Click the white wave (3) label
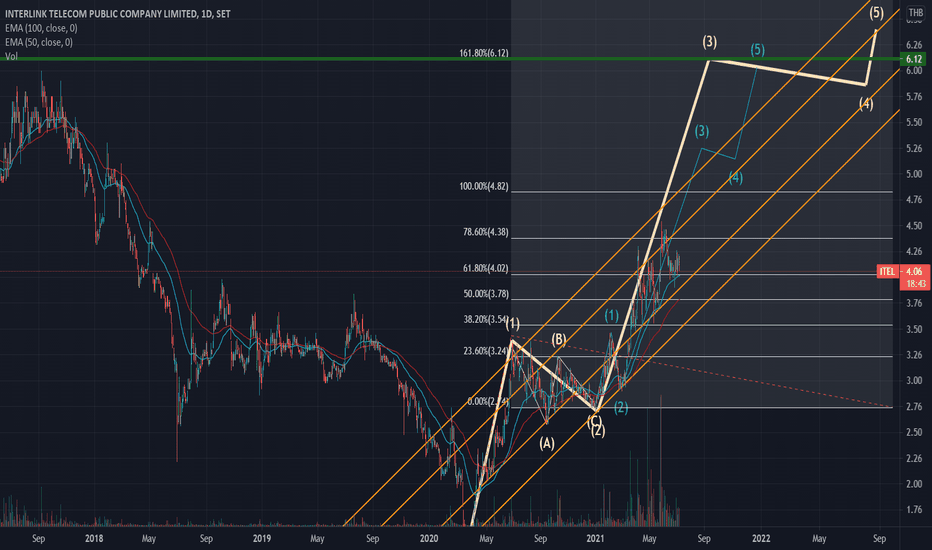The width and height of the screenshot is (932, 550). 709,42
